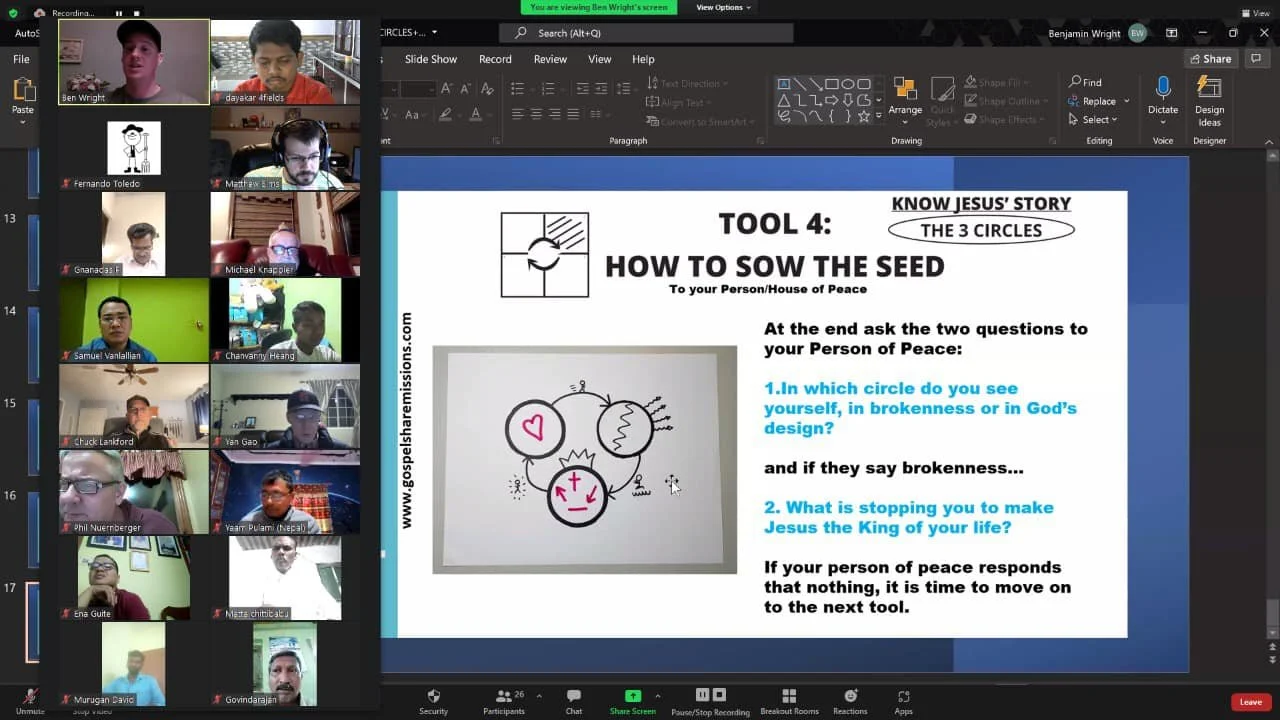Pause recording from the top recording indicator
The width and height of the screenshot is (1280, 720).
(x=118, y=13)
